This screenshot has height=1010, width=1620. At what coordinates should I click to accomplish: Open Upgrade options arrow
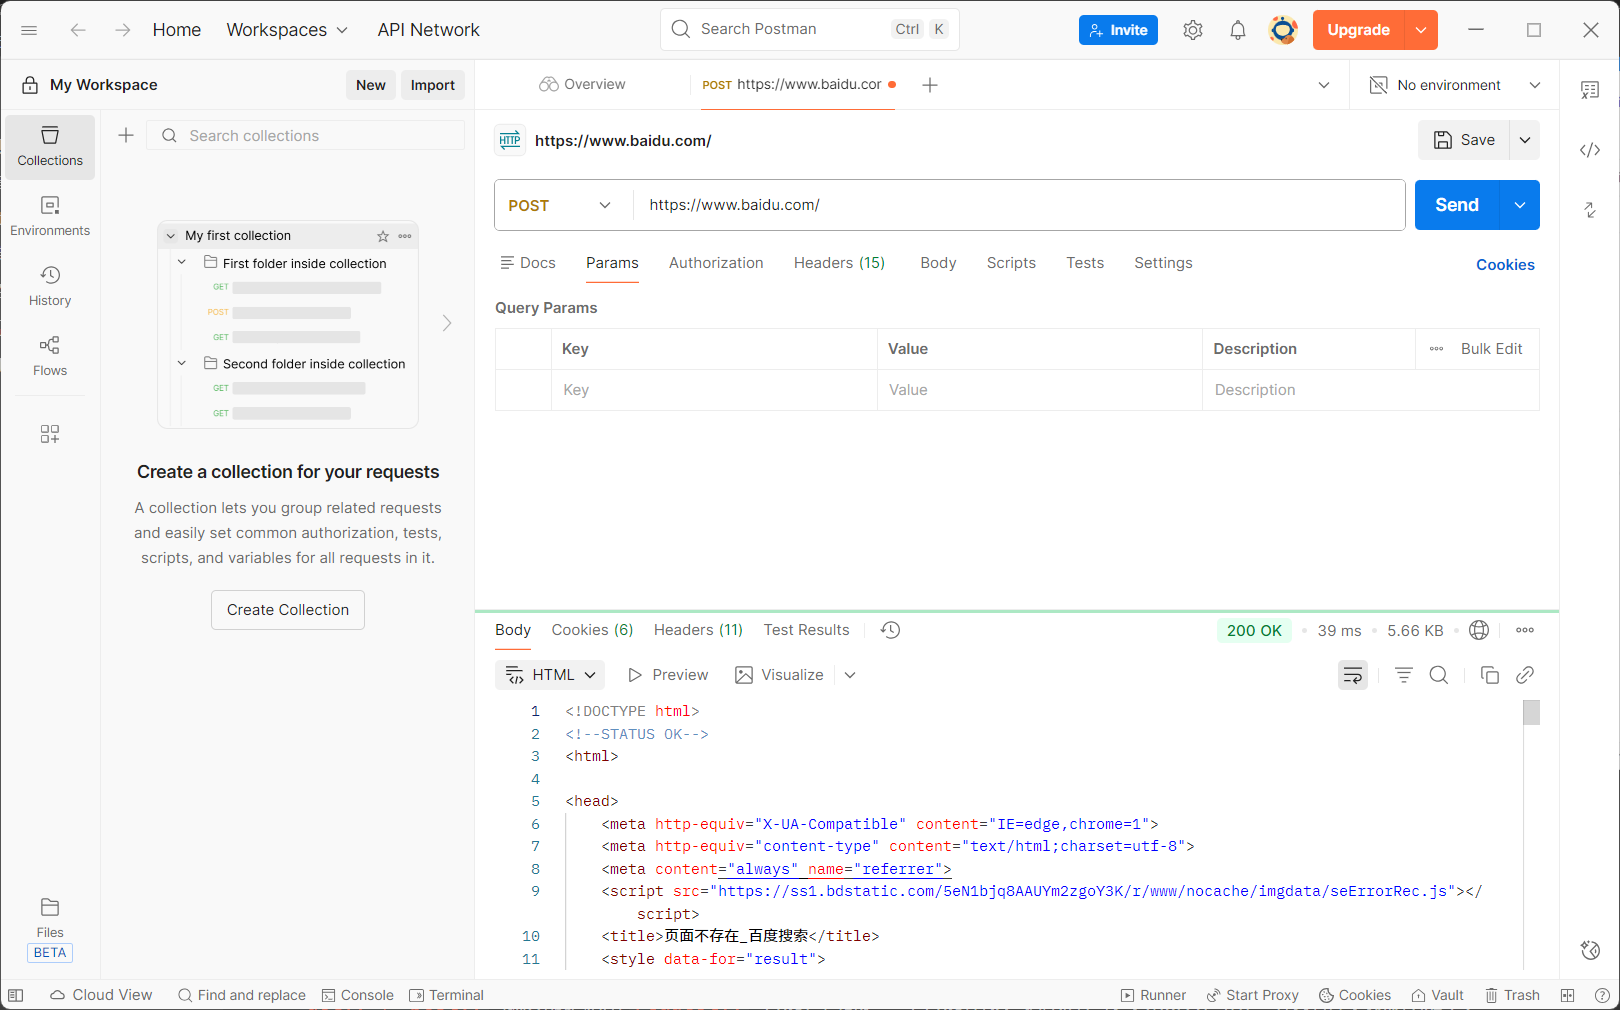click(1421, 30)
